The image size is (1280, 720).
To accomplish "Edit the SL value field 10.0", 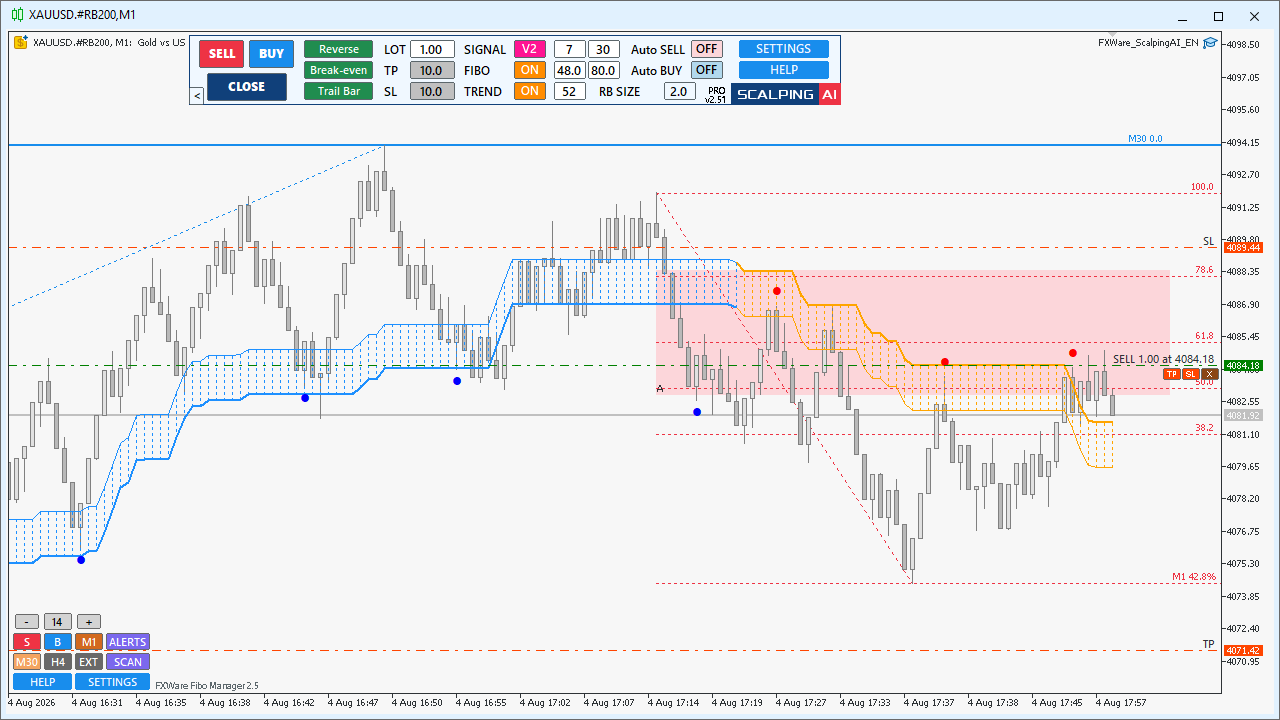I will click(x=432, y=91).
